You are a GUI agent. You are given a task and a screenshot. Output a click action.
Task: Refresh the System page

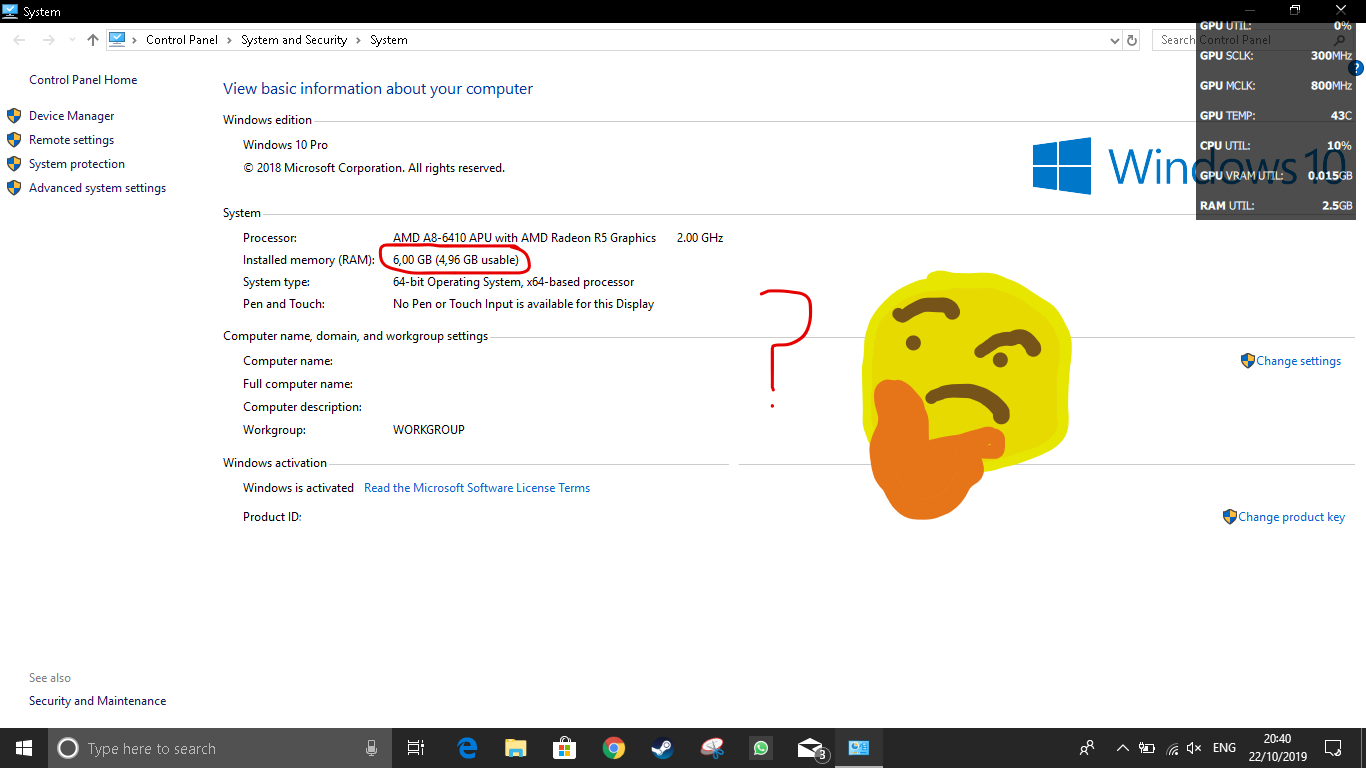click(x=1132, y=40)
